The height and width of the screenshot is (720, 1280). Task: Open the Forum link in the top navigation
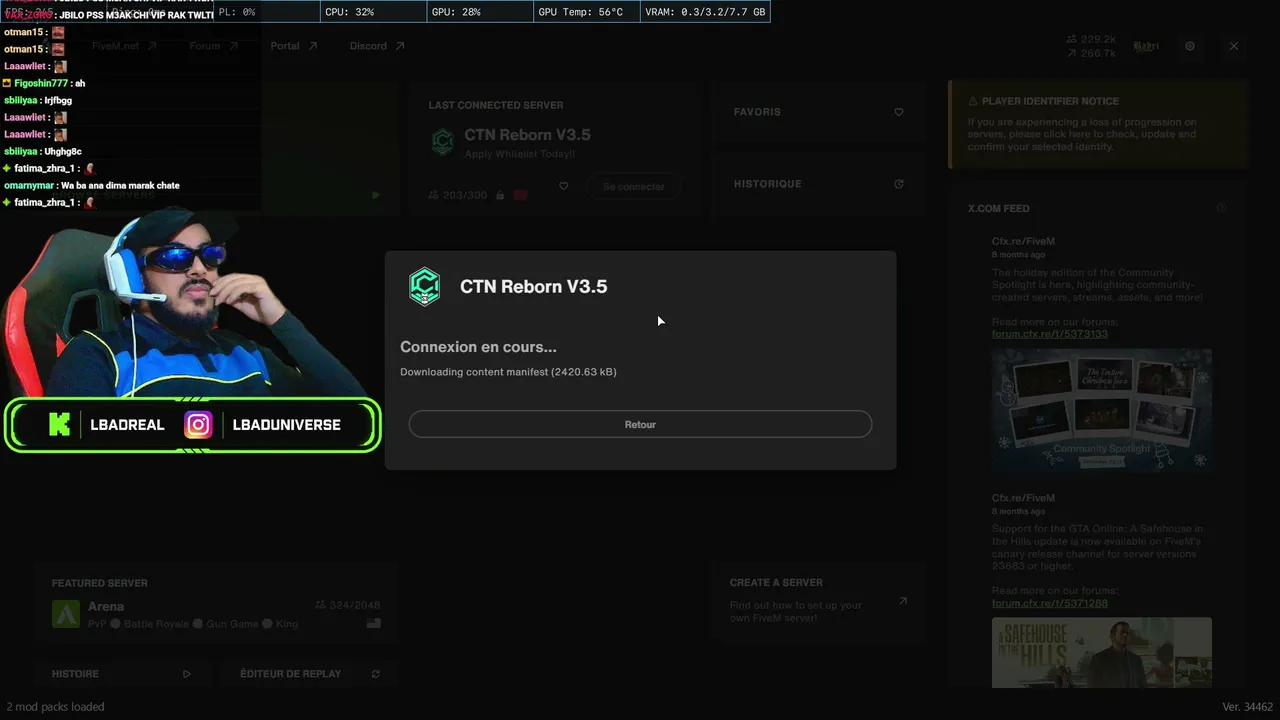(214, 46)
